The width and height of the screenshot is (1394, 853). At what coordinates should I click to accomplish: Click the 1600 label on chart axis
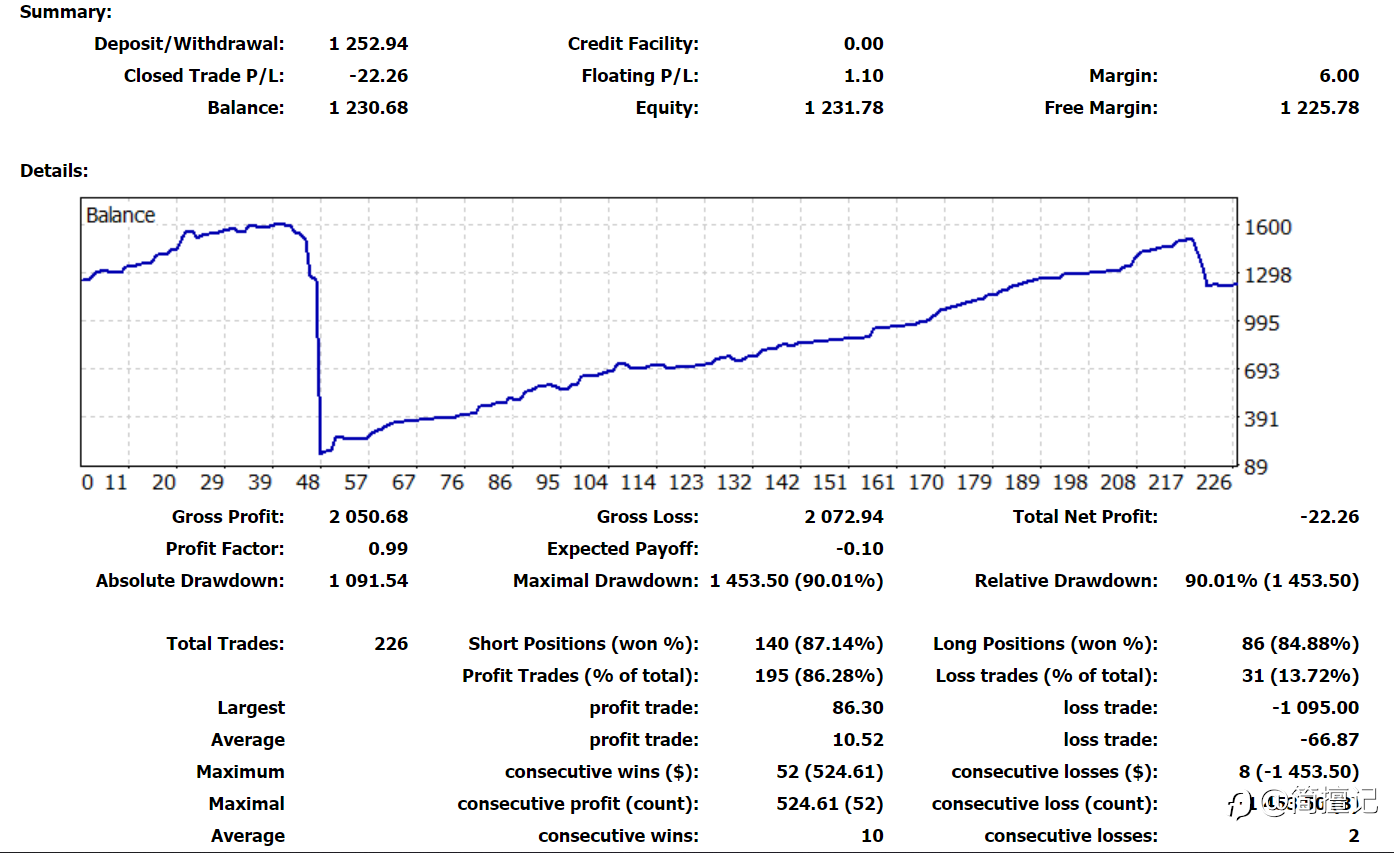tap(1268, 227)
